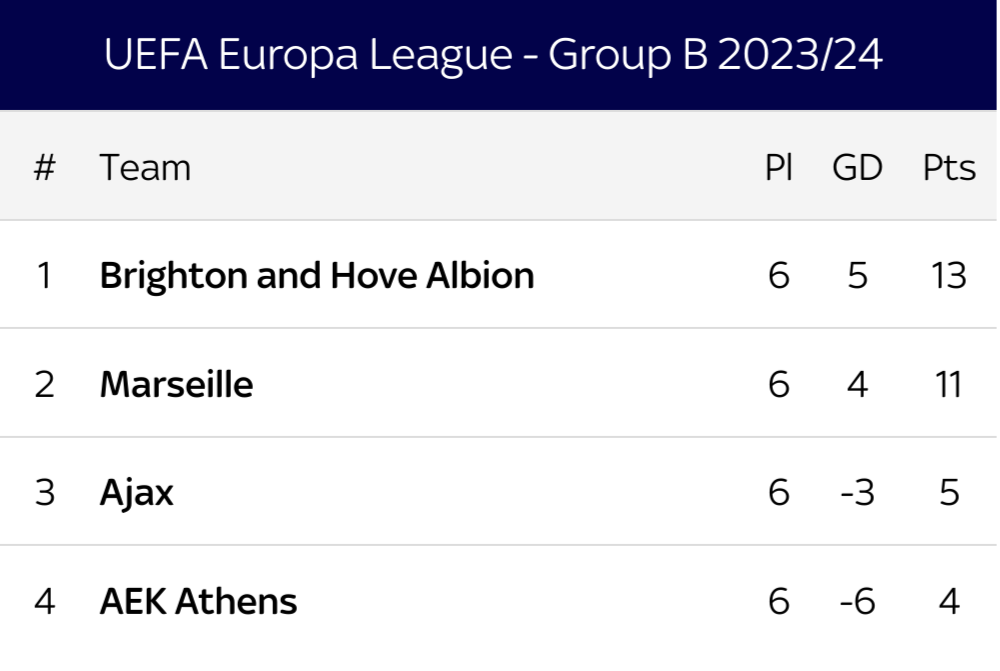The image size is (1000, 671).
Task: Click the Pts column header
Action: [x=949, y=168]
